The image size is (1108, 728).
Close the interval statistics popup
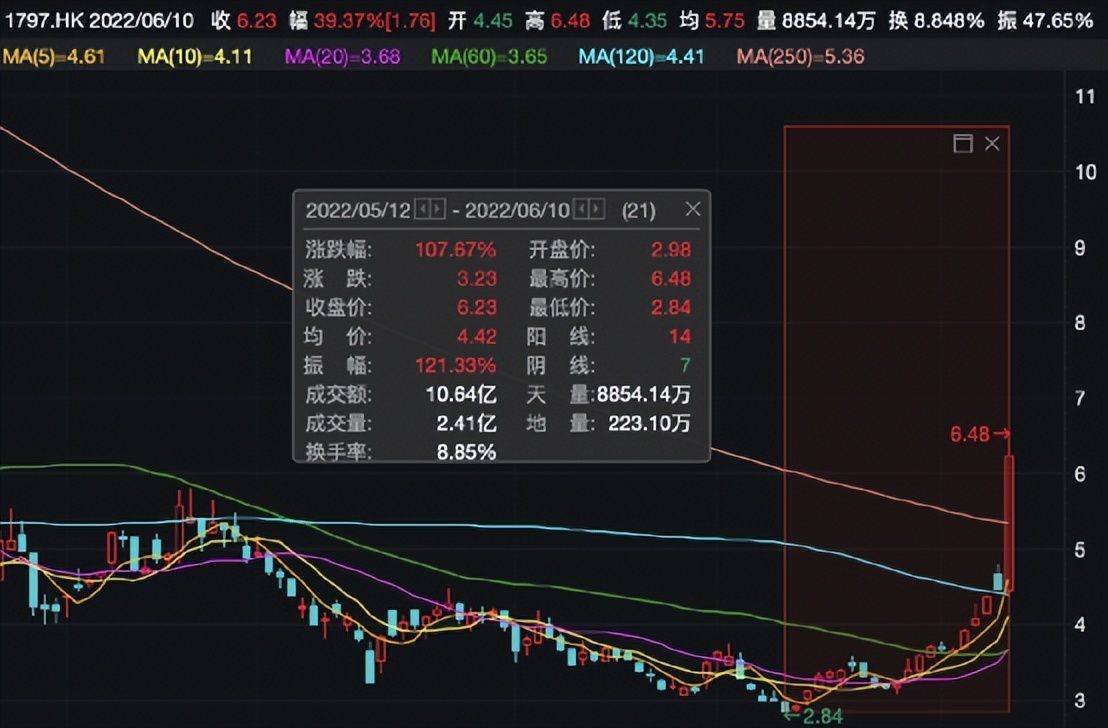692,210
